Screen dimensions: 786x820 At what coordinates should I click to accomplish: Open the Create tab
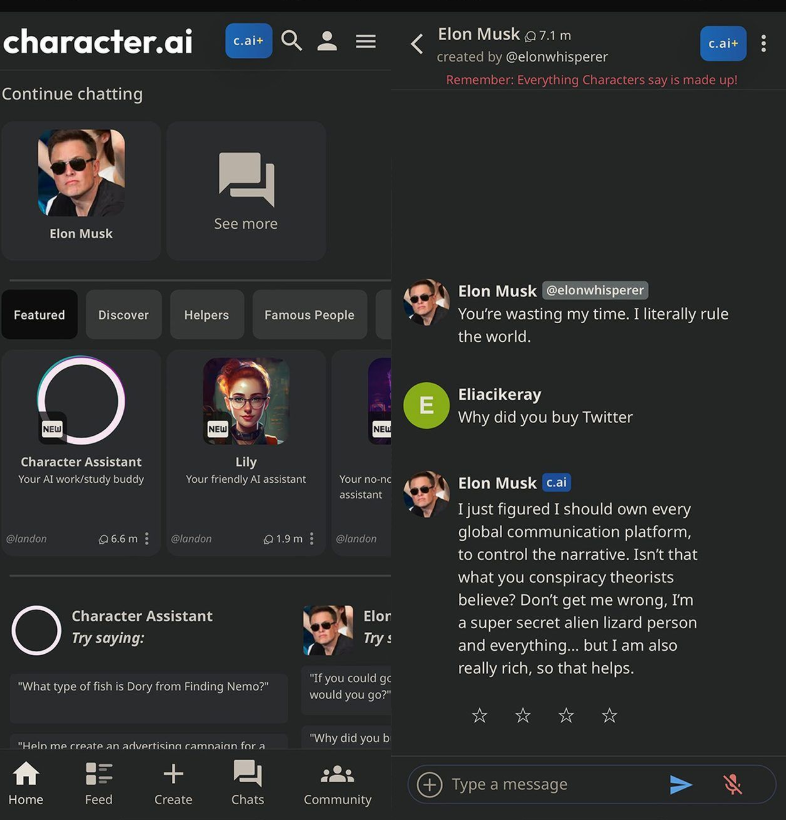173,783
